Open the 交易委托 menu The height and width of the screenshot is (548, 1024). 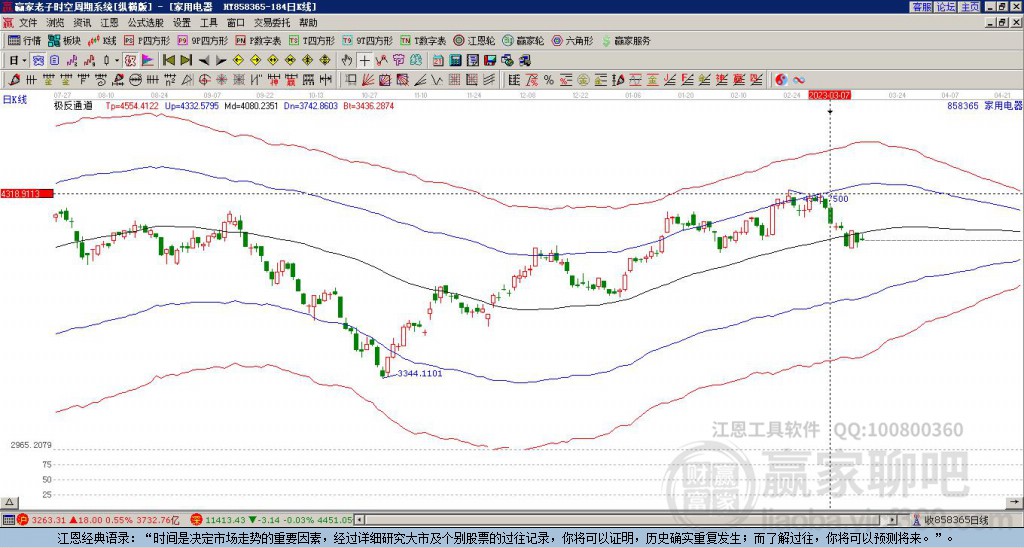pyautogui.click(x=272, y=23)
